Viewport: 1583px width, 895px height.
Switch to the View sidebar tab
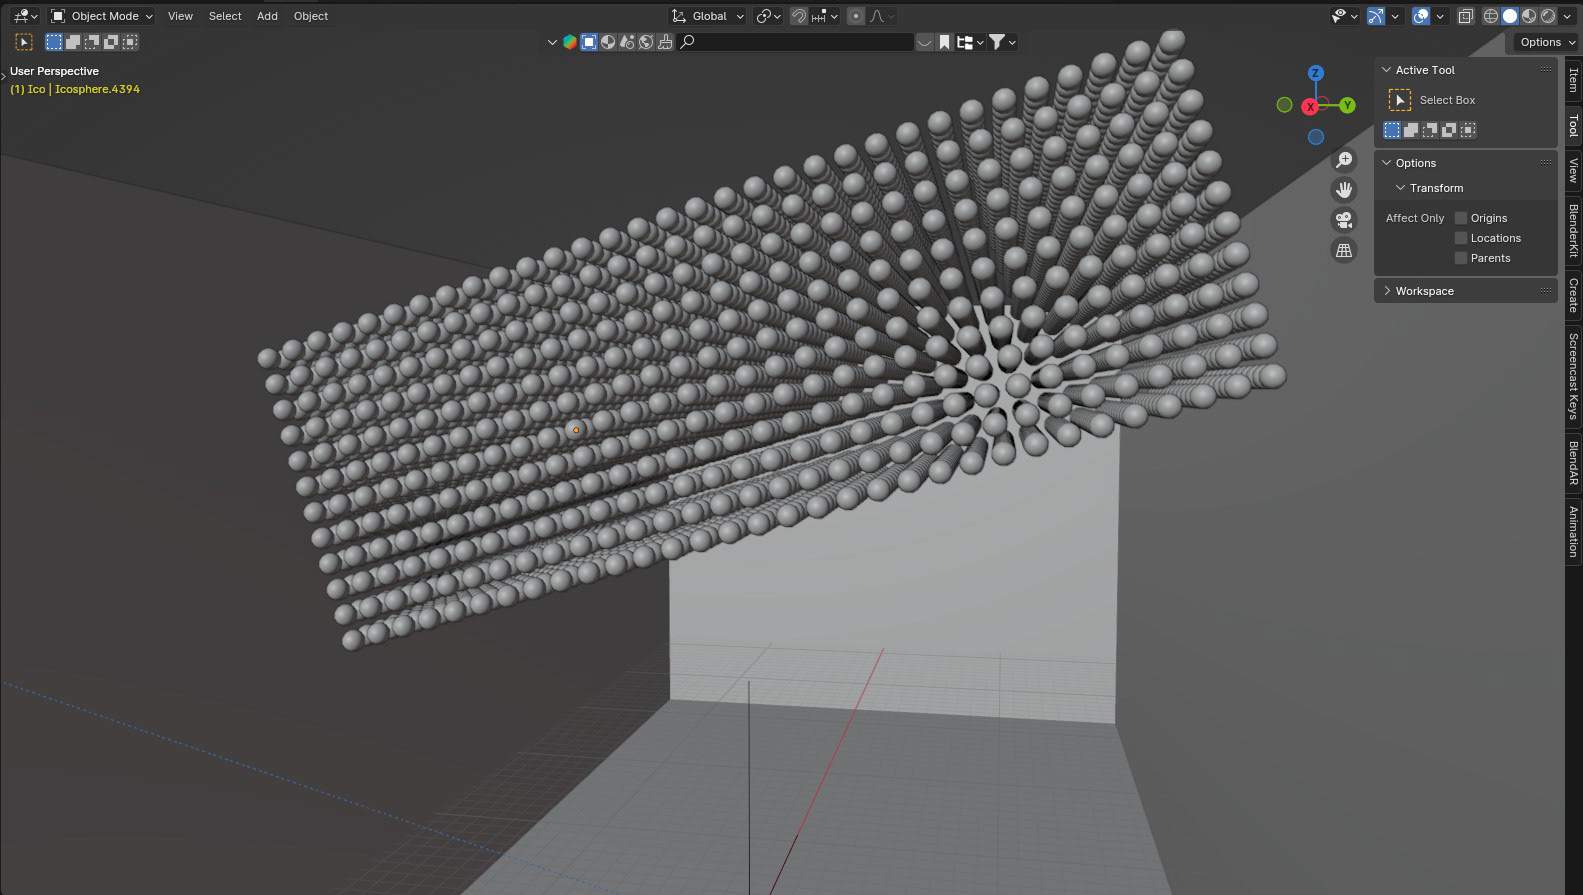(1573, 171)
